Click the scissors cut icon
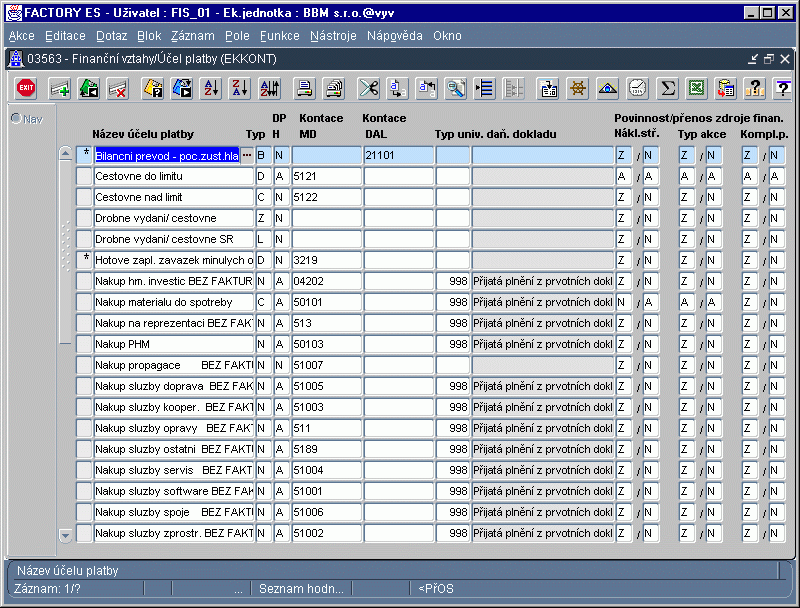This screenshot has height=608, width=800. click(x=369, y=88)
